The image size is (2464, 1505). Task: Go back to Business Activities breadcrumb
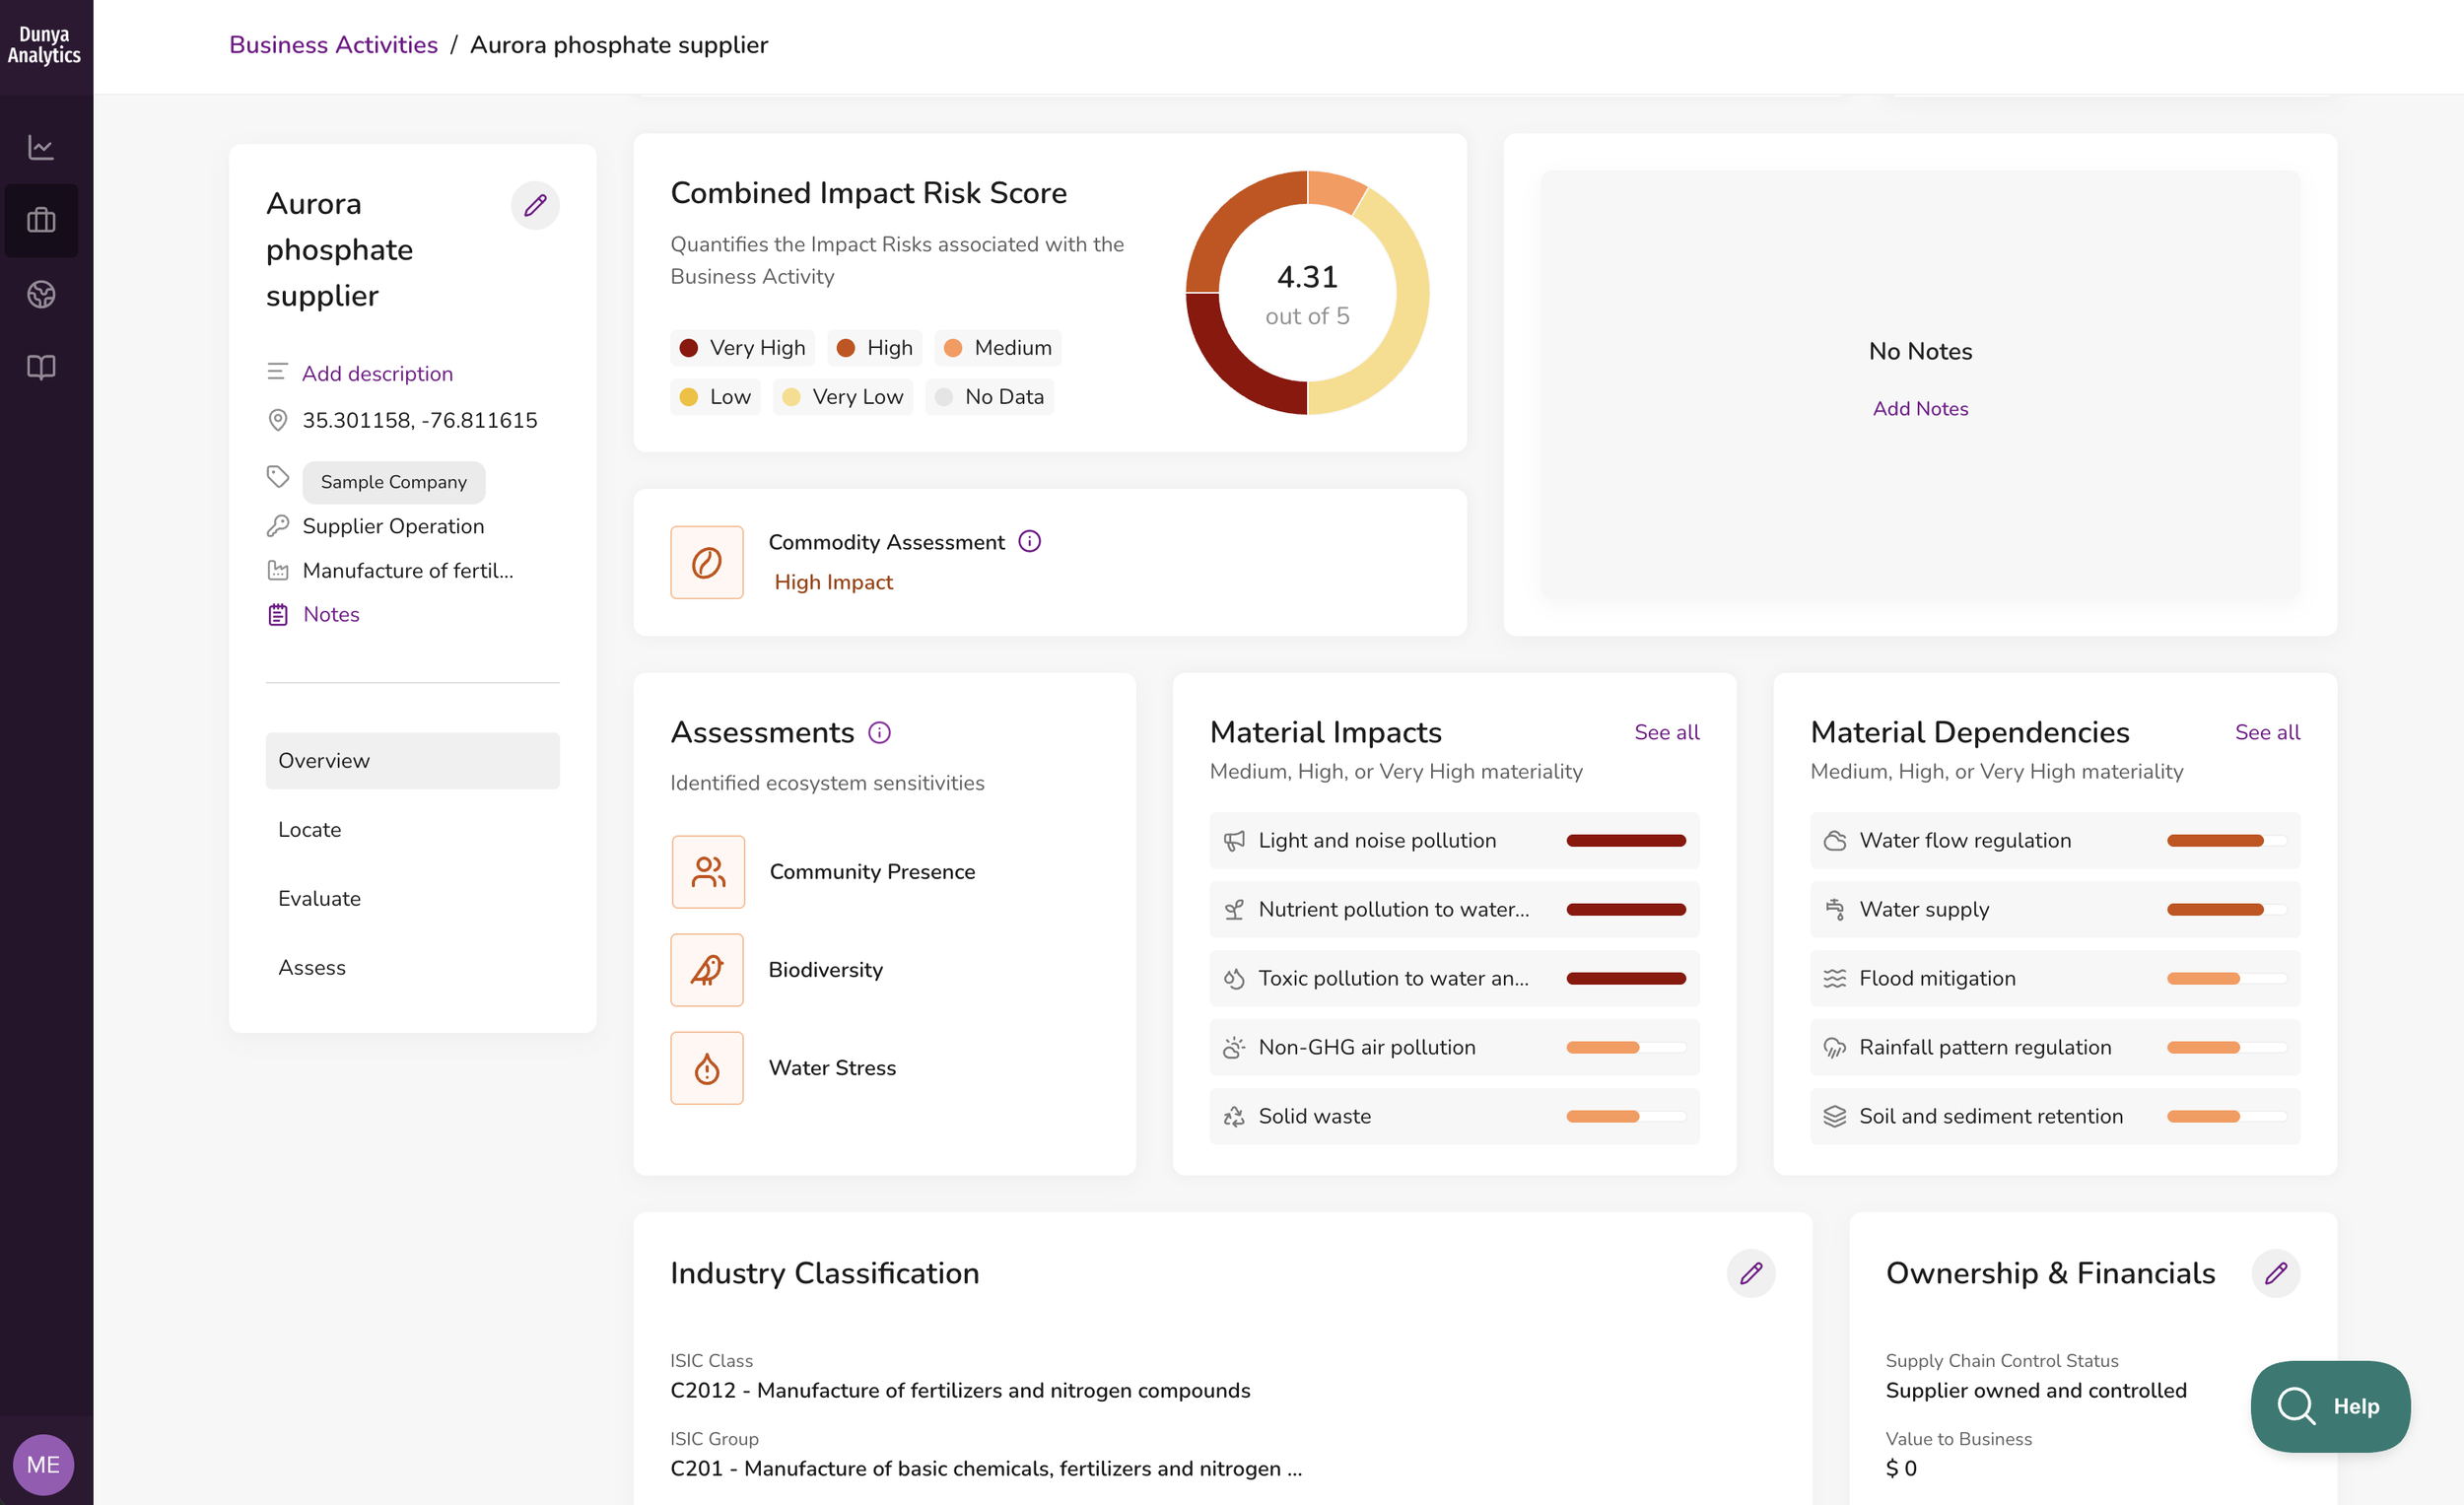(x=333, y=44)
